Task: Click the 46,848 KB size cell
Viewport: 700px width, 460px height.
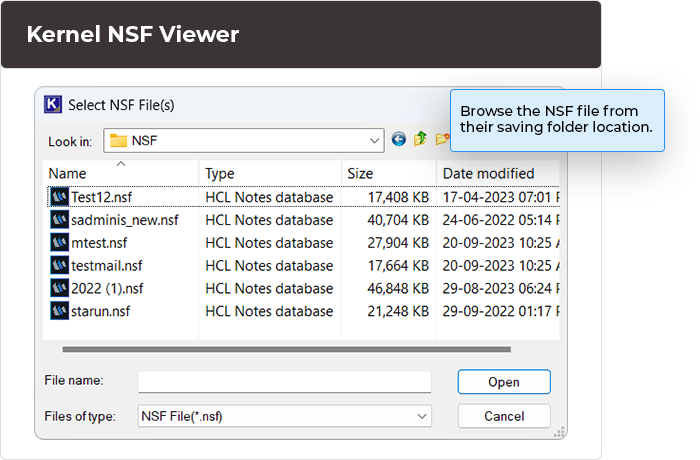Action: pyautogui.click(x=398, y=288)
